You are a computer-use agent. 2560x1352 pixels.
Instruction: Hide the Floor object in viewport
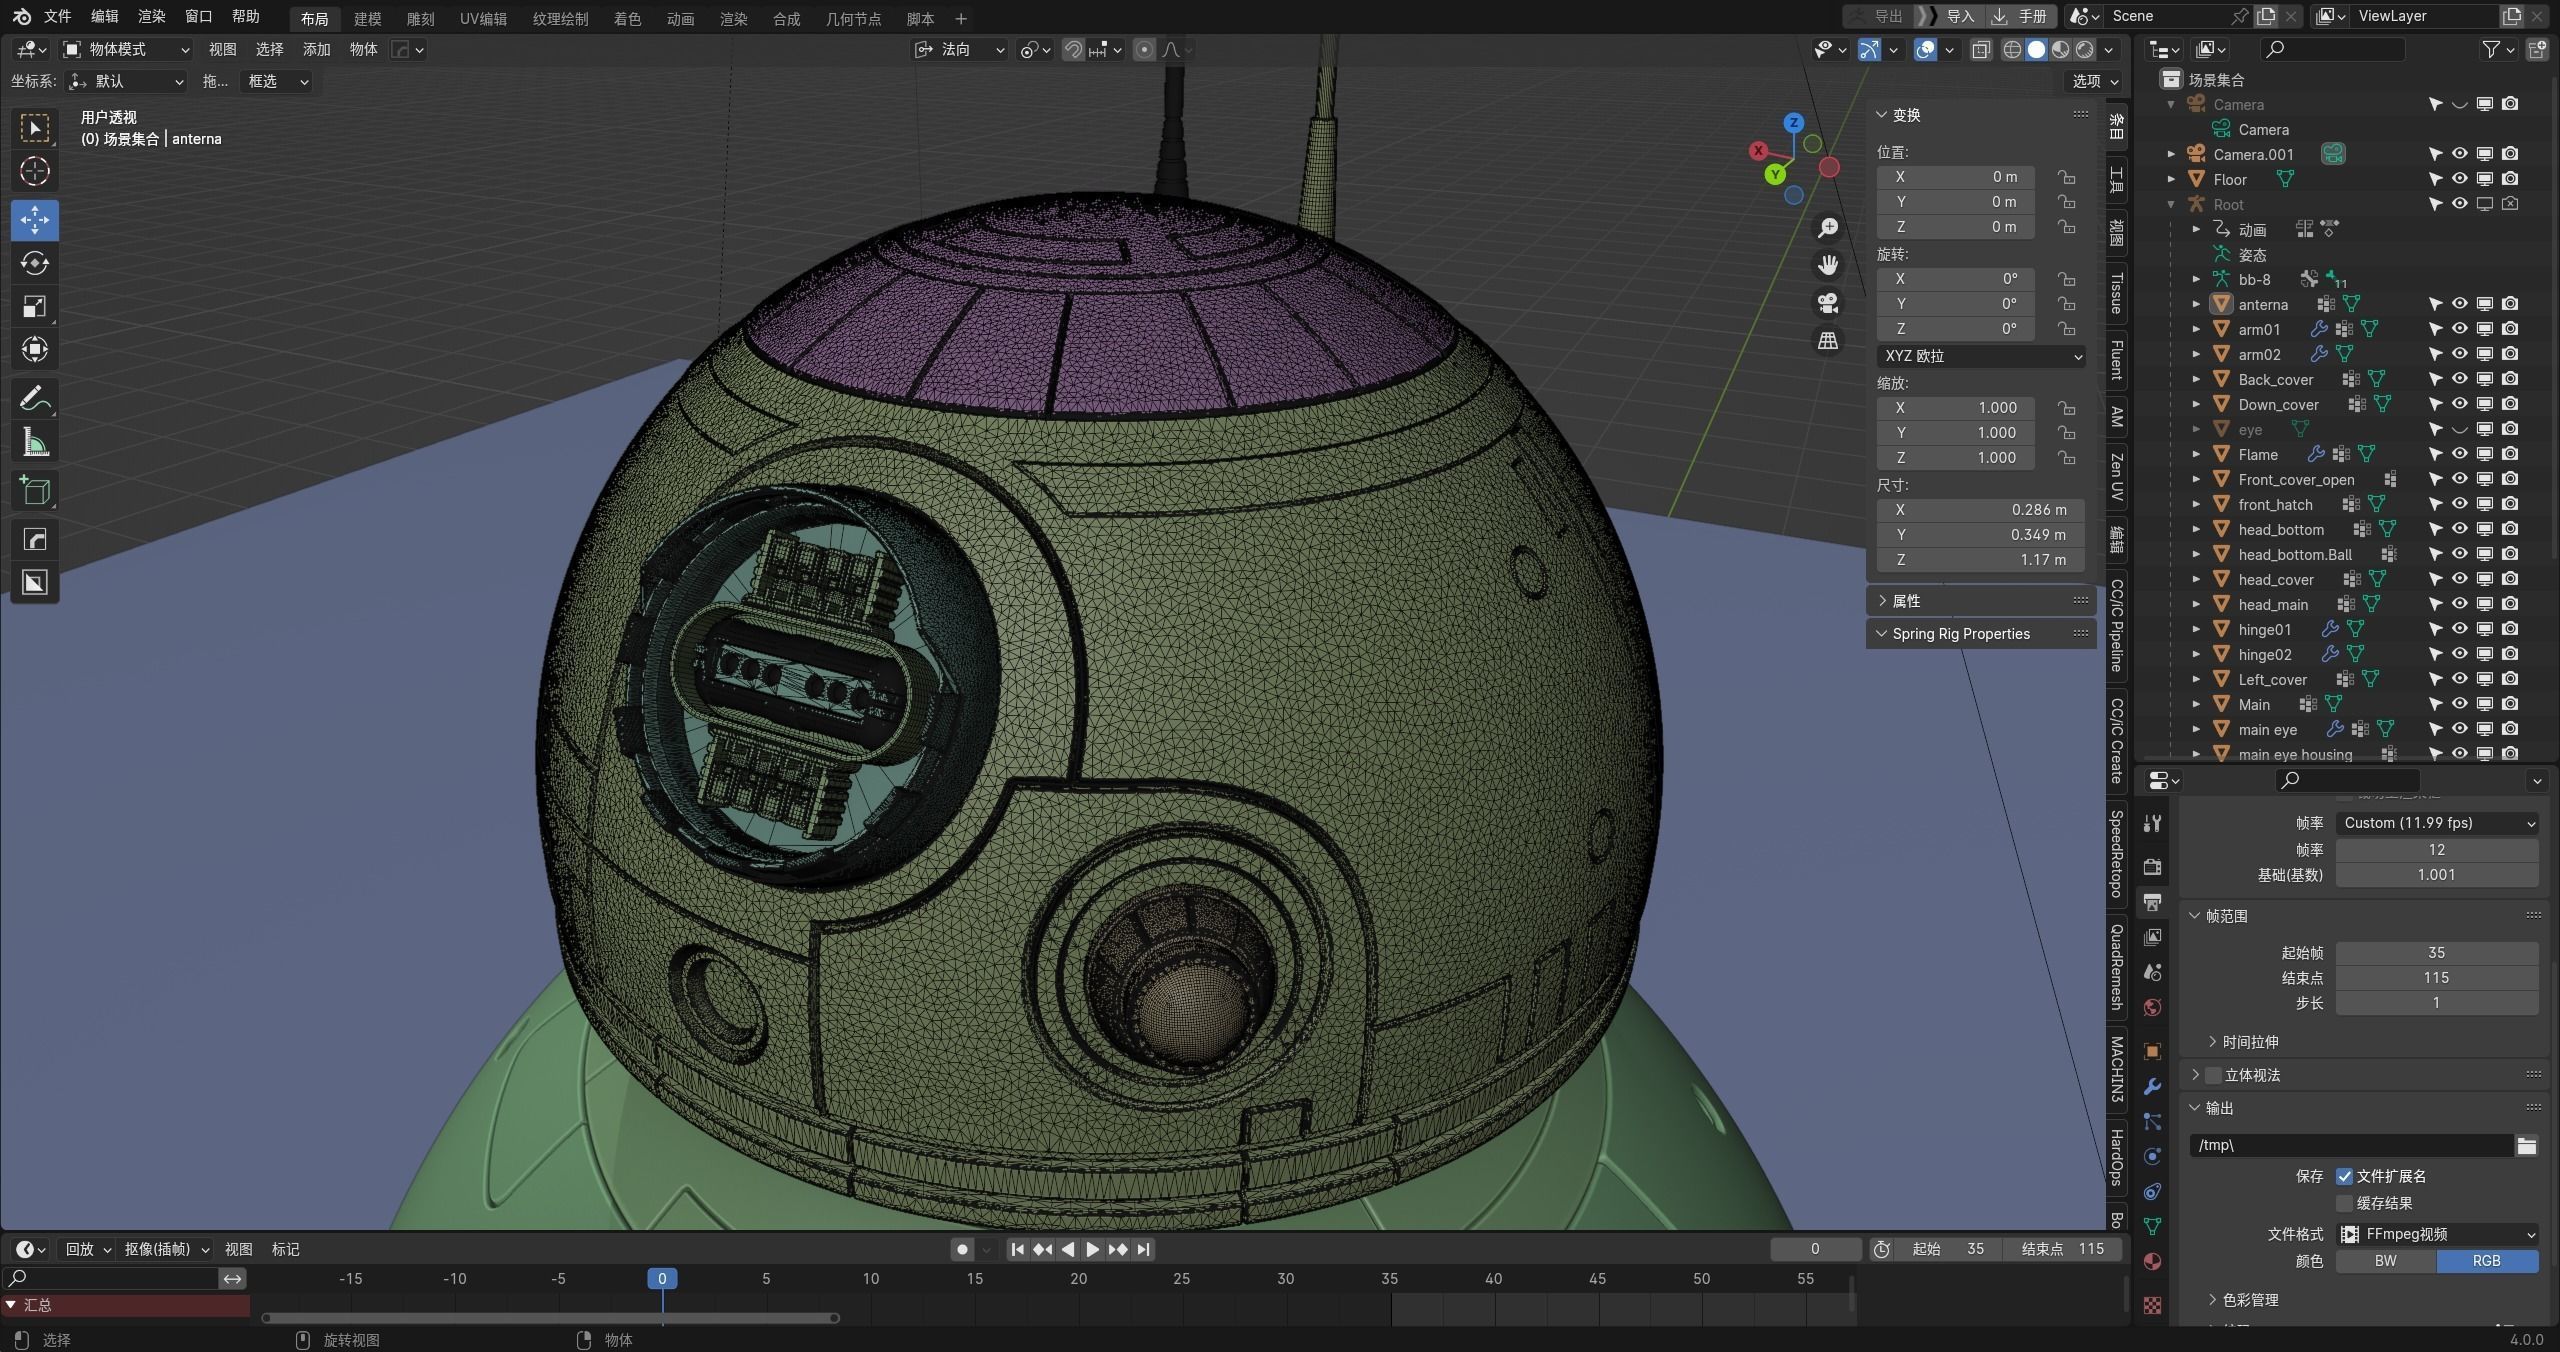click(2459, 179)
